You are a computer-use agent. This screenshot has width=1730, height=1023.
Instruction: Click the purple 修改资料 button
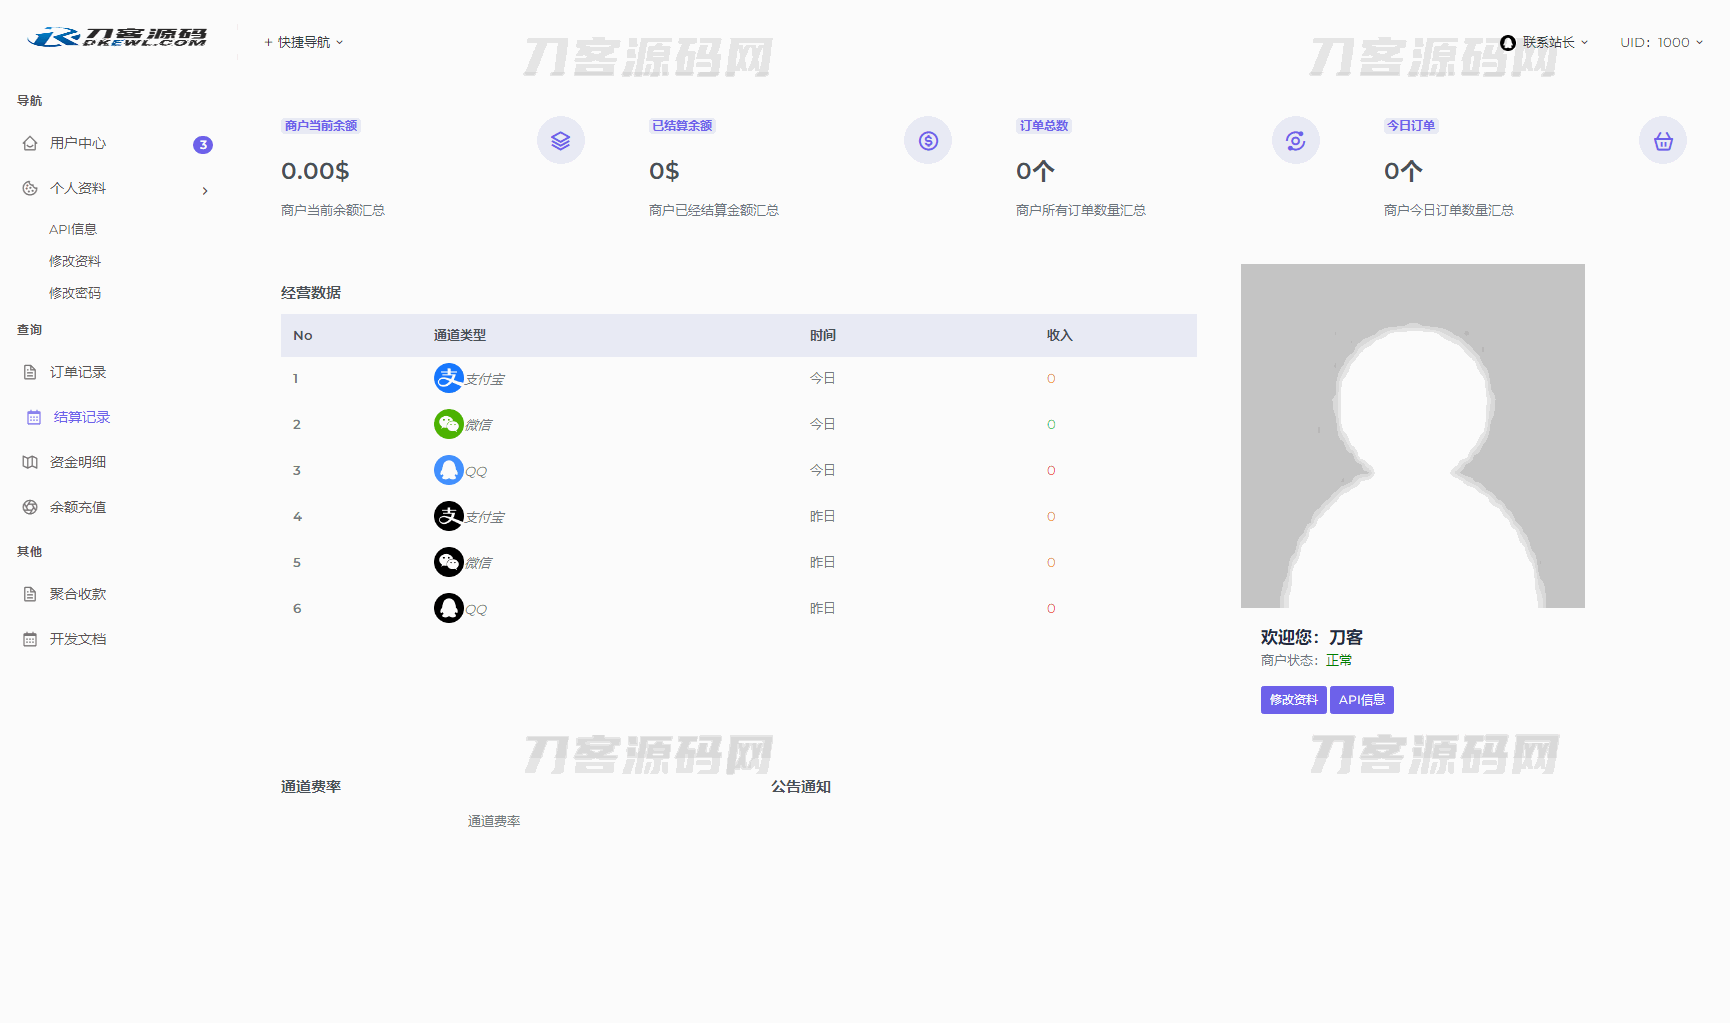[x=1293, y=700]
